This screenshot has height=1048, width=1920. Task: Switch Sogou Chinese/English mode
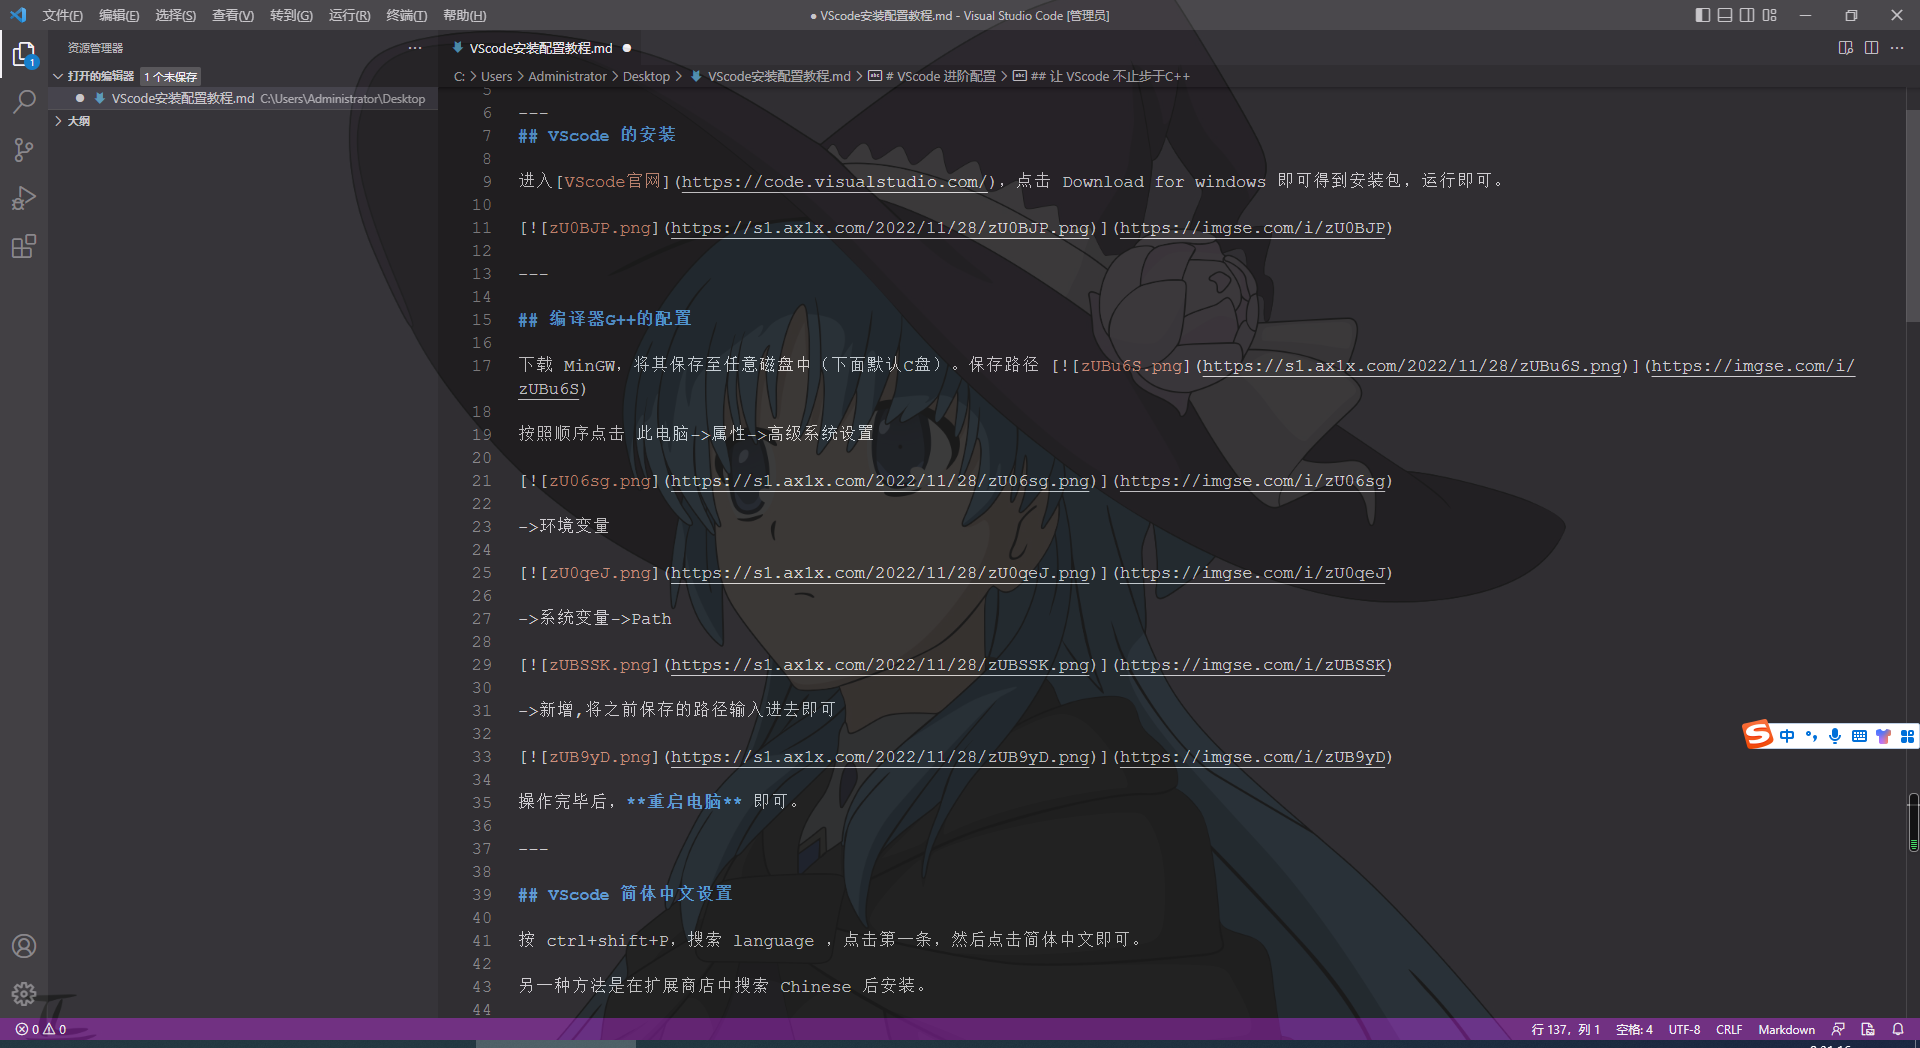1787,736
